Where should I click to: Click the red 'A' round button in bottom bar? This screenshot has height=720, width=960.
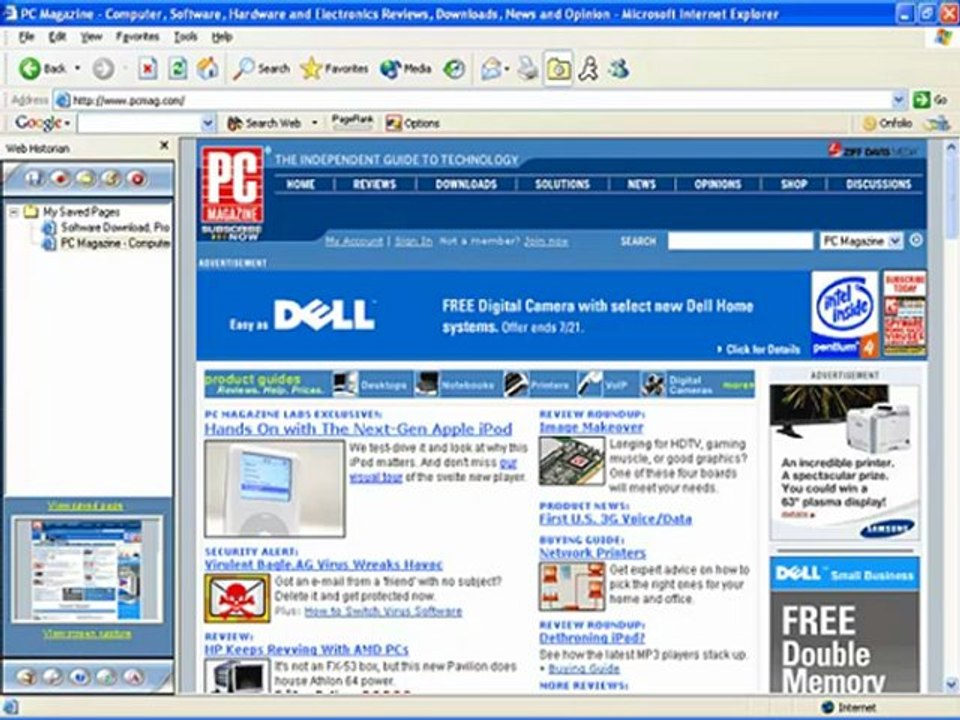click(133, 677)
